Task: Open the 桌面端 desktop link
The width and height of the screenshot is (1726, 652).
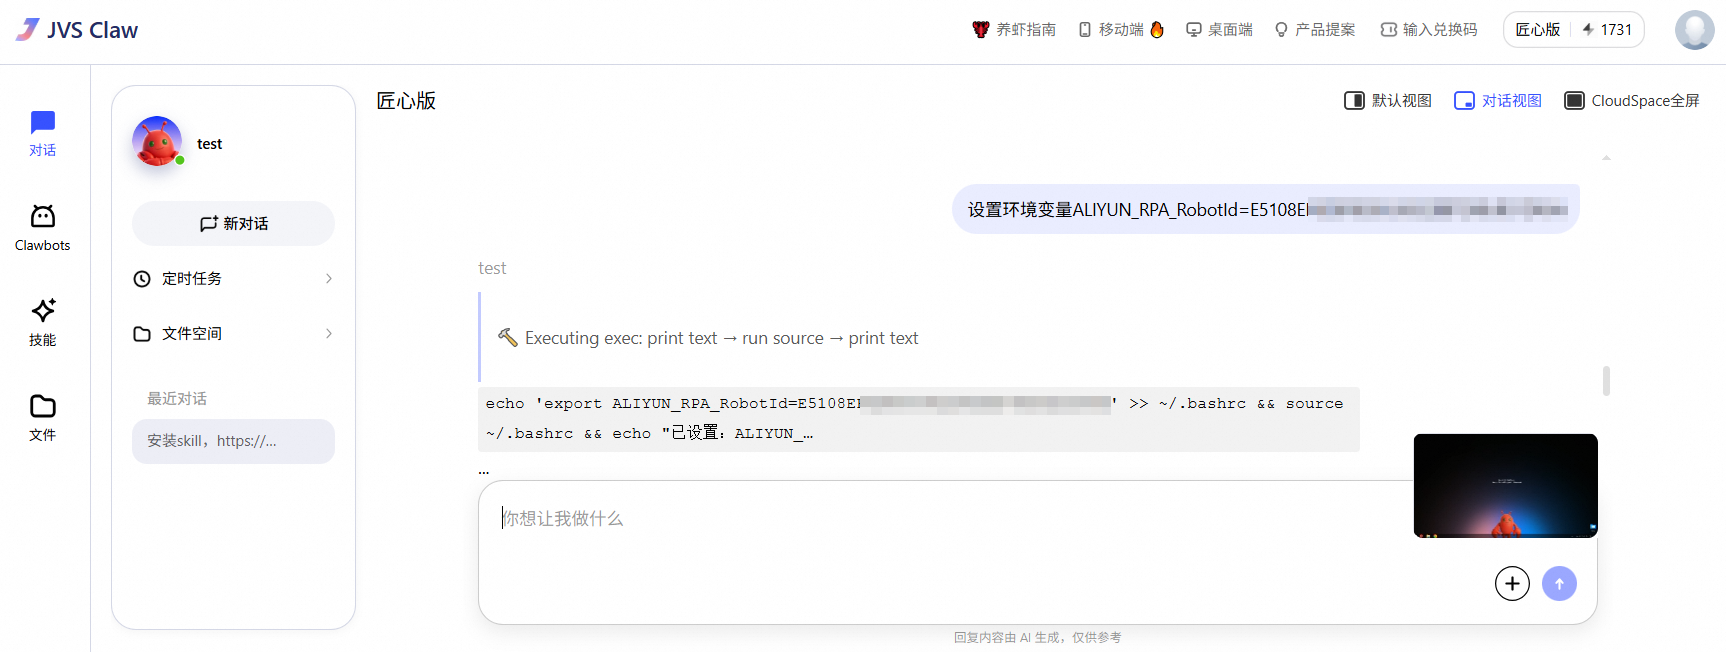Action: pos(1219,30)
